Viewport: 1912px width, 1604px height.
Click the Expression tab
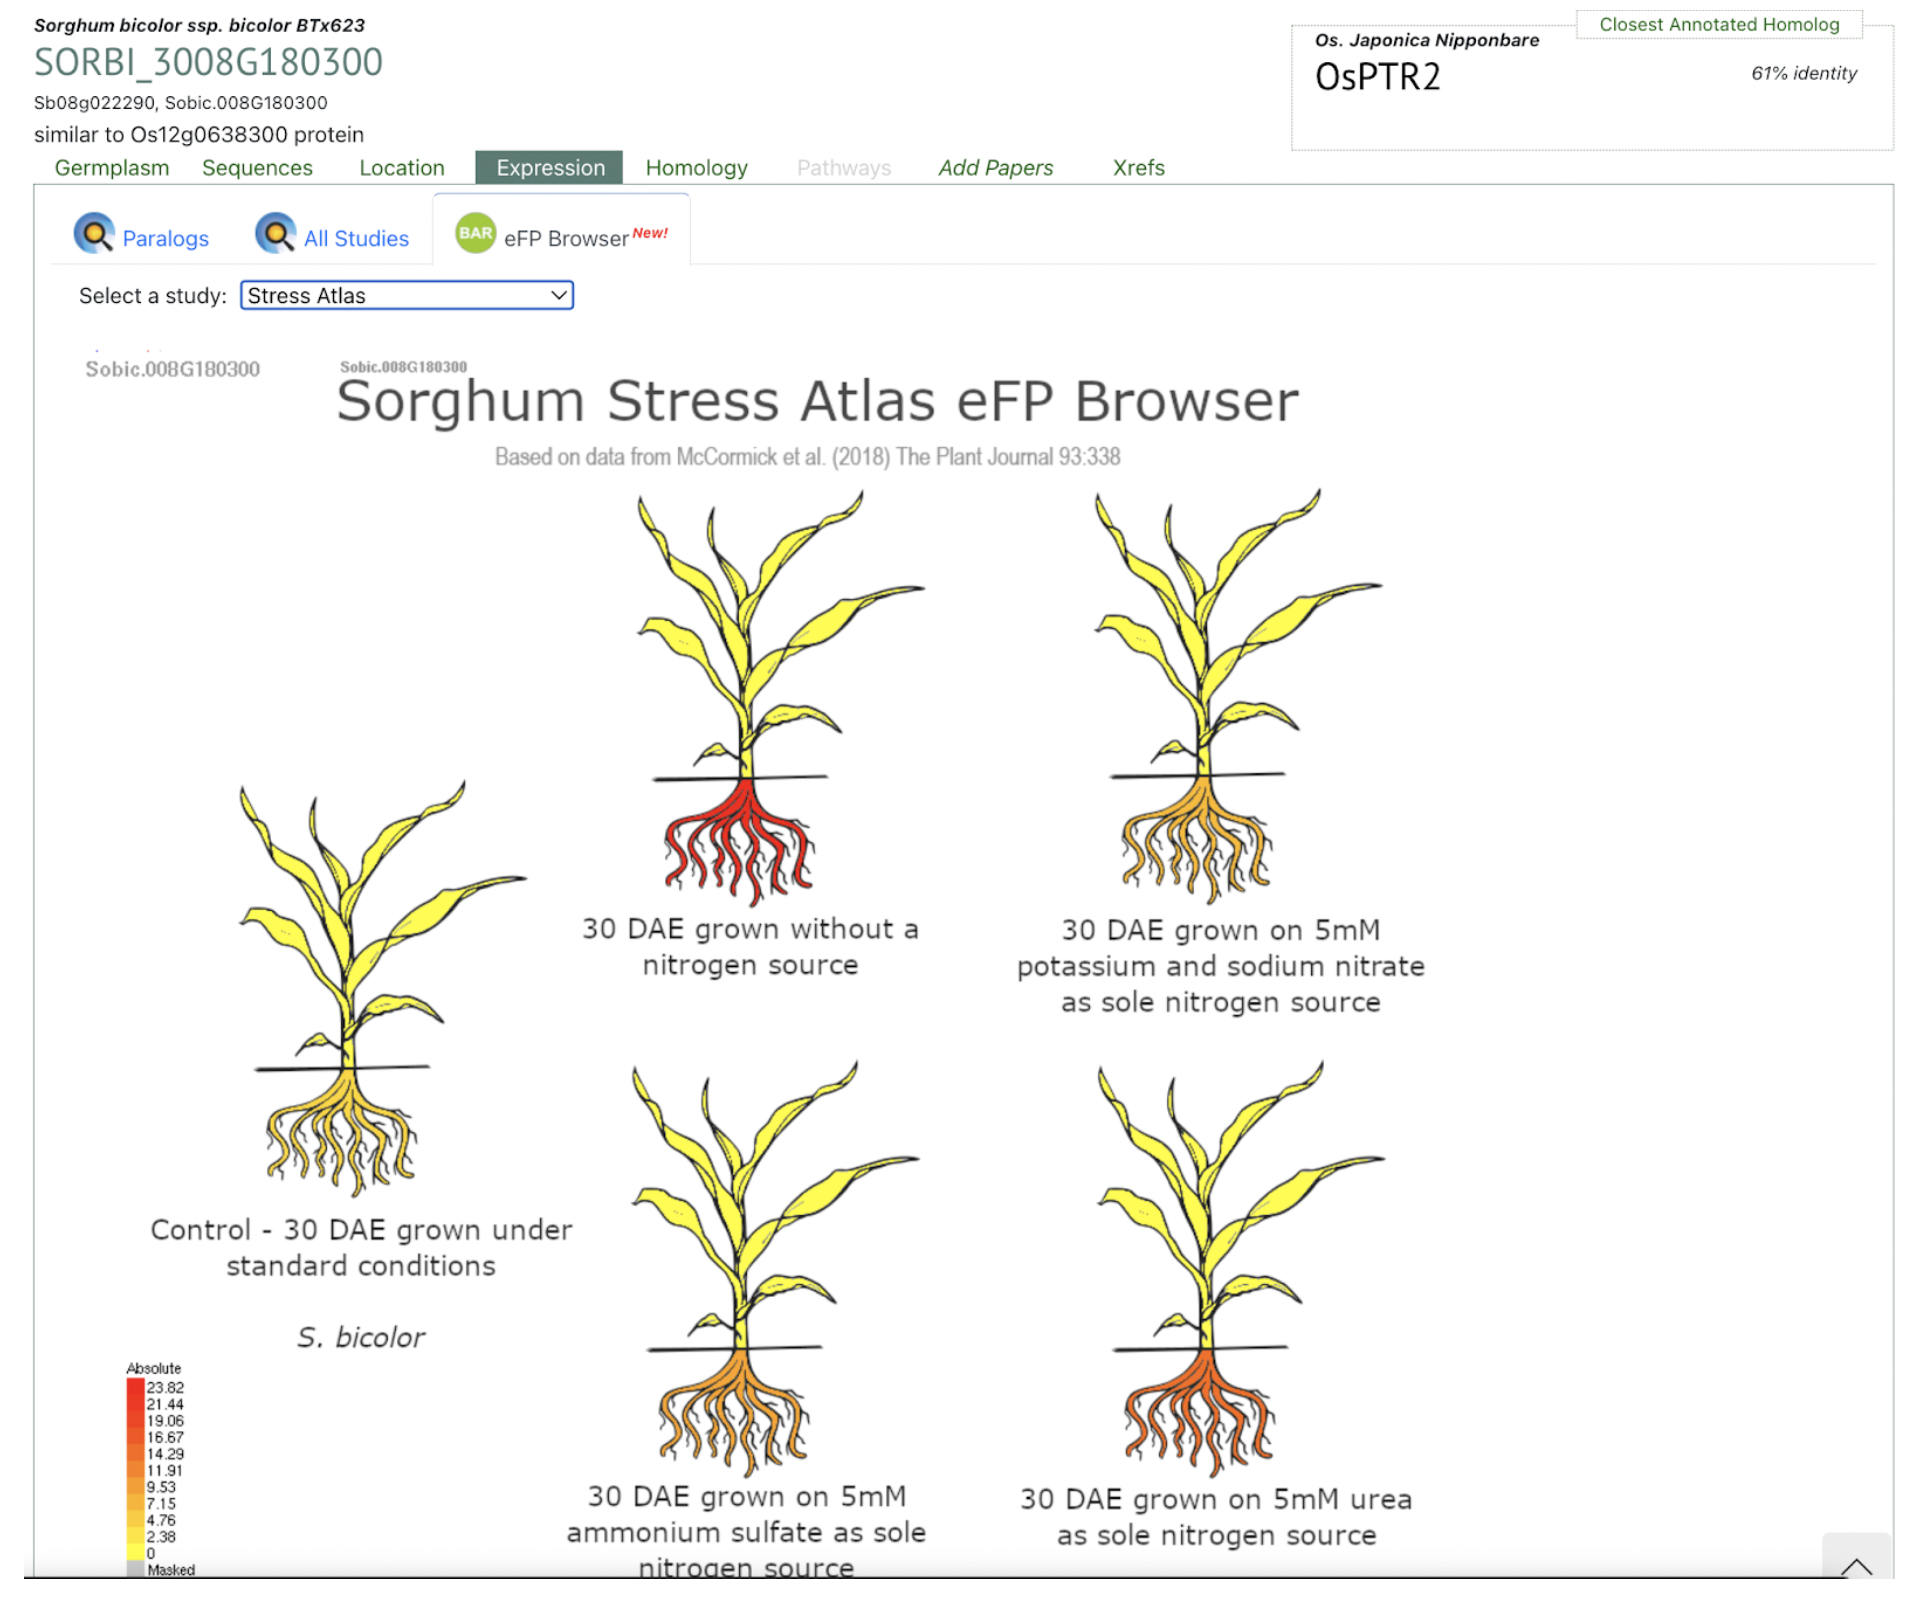pyautogui.click(x=550, y=168)
